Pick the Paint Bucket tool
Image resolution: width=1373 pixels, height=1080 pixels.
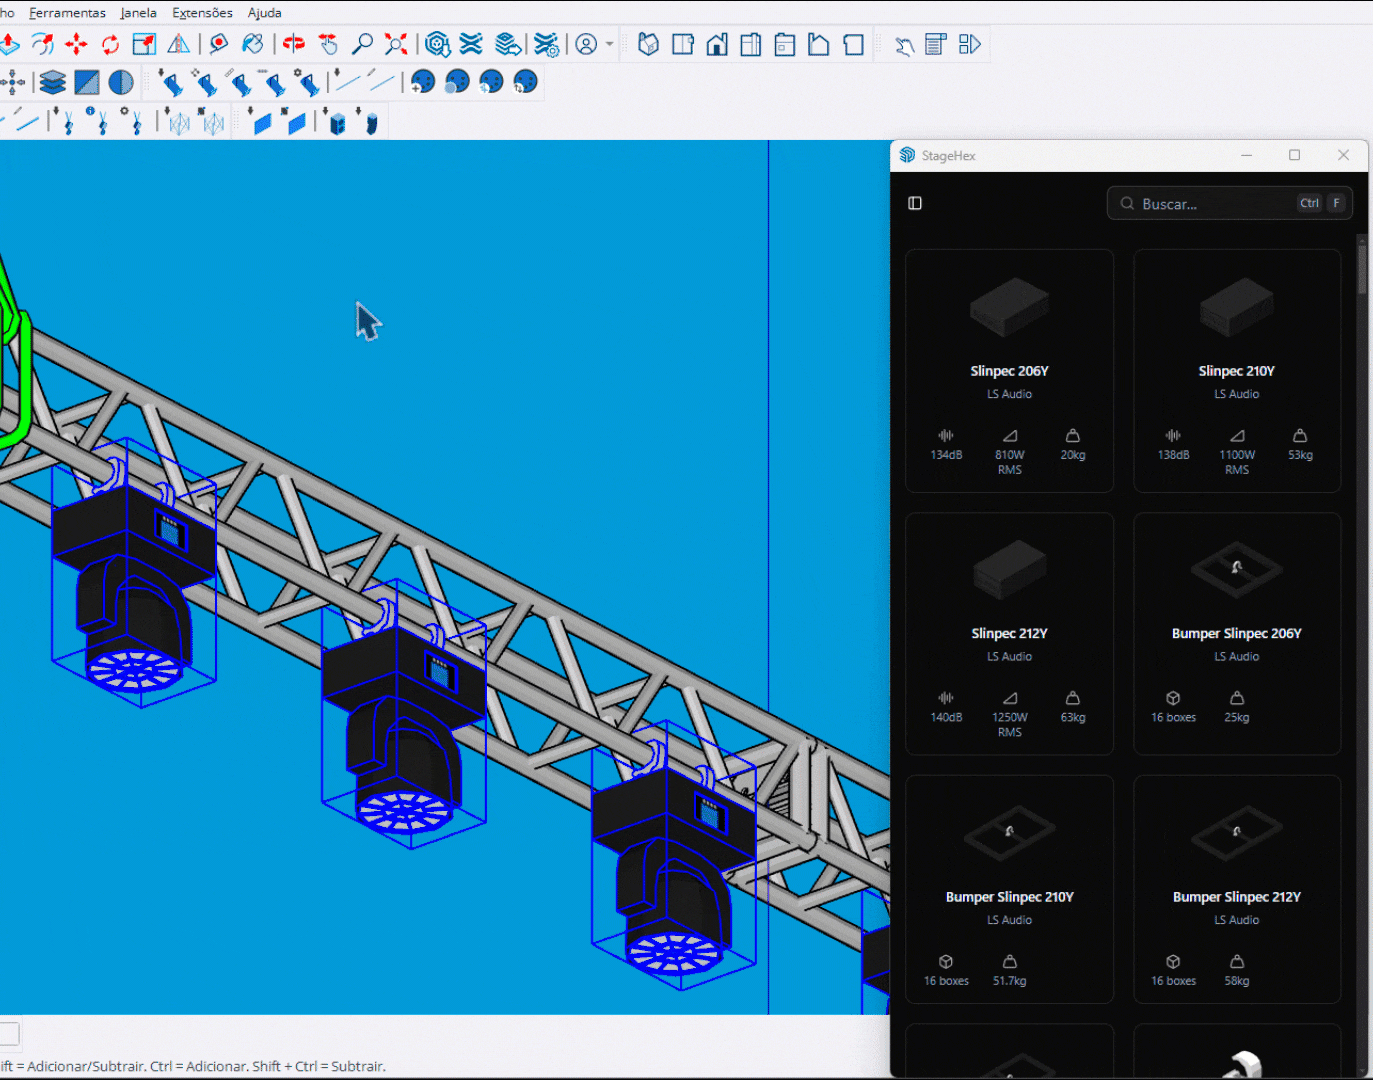(x=253, y=44)
